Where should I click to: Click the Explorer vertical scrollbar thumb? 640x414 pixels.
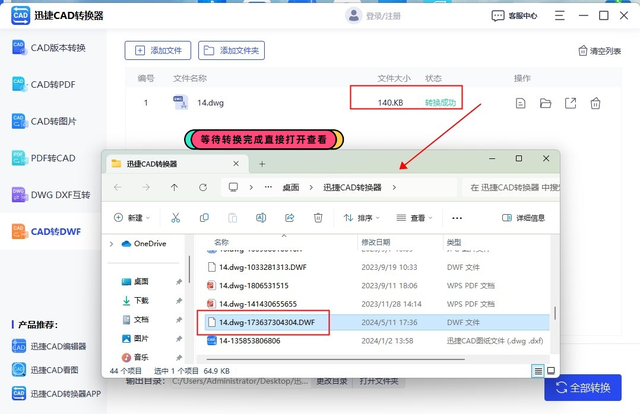(555, 313)
